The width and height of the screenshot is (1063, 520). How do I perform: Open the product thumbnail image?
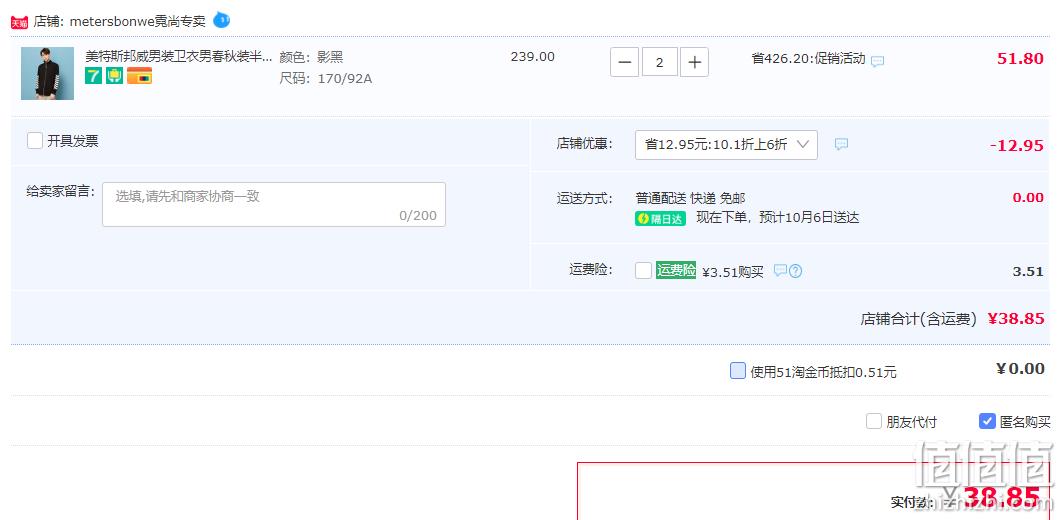click(x=47, y=73)
